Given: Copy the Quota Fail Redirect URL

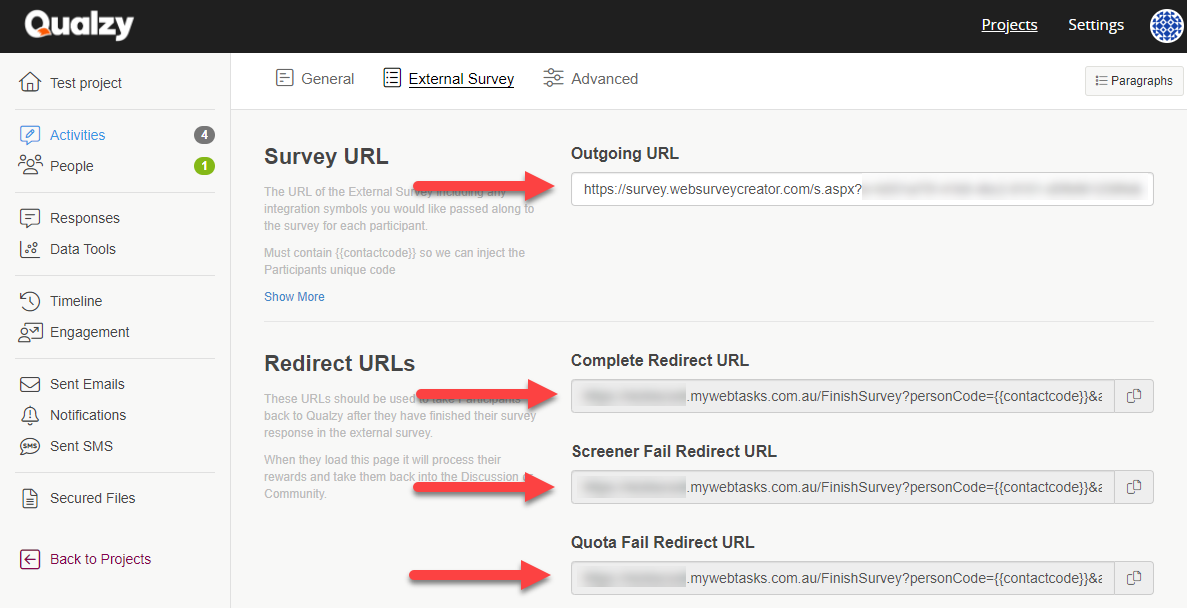Looking at the screenshot, I should [x=1135, y=578].
